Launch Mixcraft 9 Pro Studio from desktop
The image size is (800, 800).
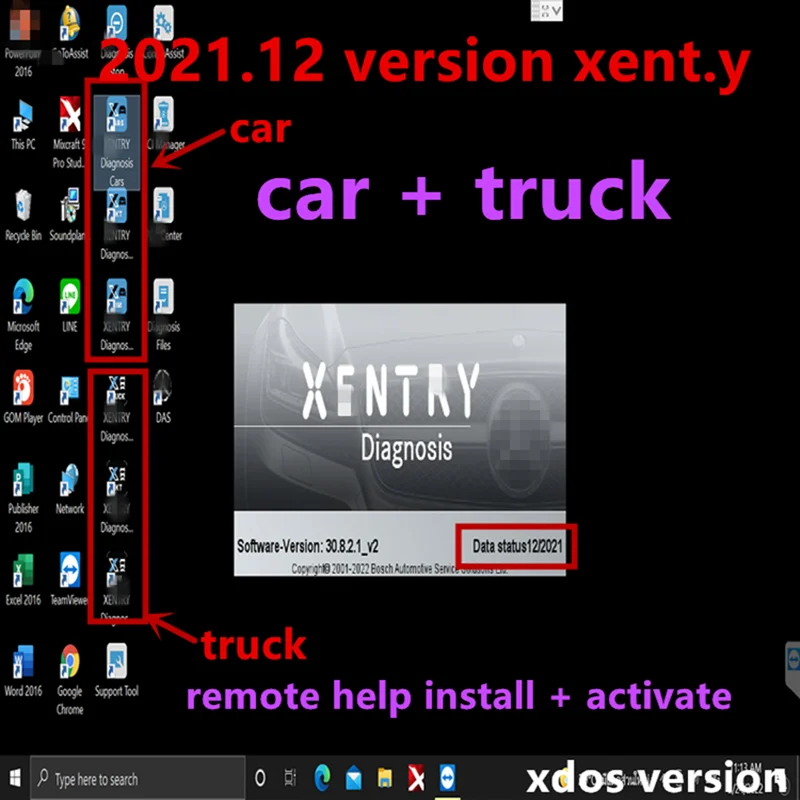pyautogui.click(x=69, y=133)
